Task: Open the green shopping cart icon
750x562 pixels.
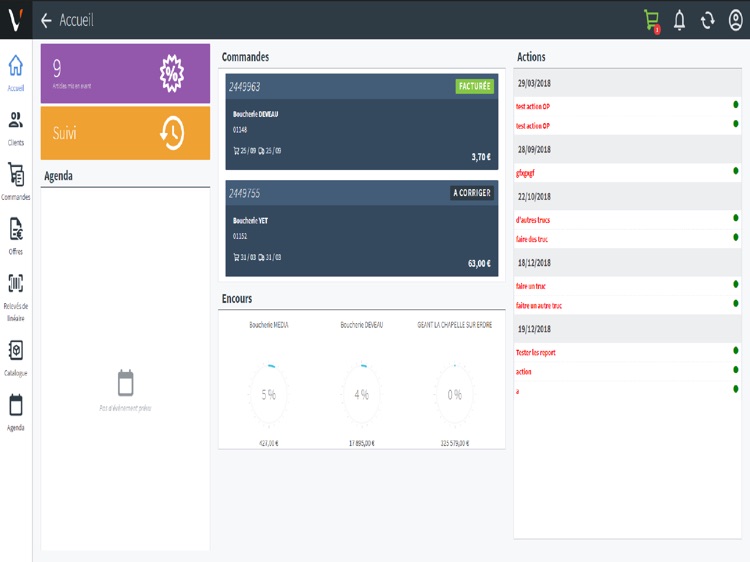Action: click(x=651, y=21)
